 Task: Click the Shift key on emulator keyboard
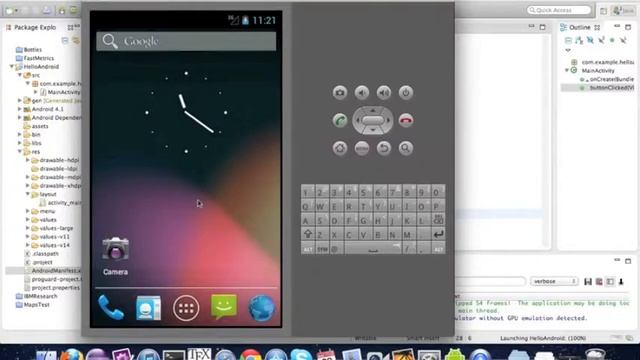tap(308, 234)
